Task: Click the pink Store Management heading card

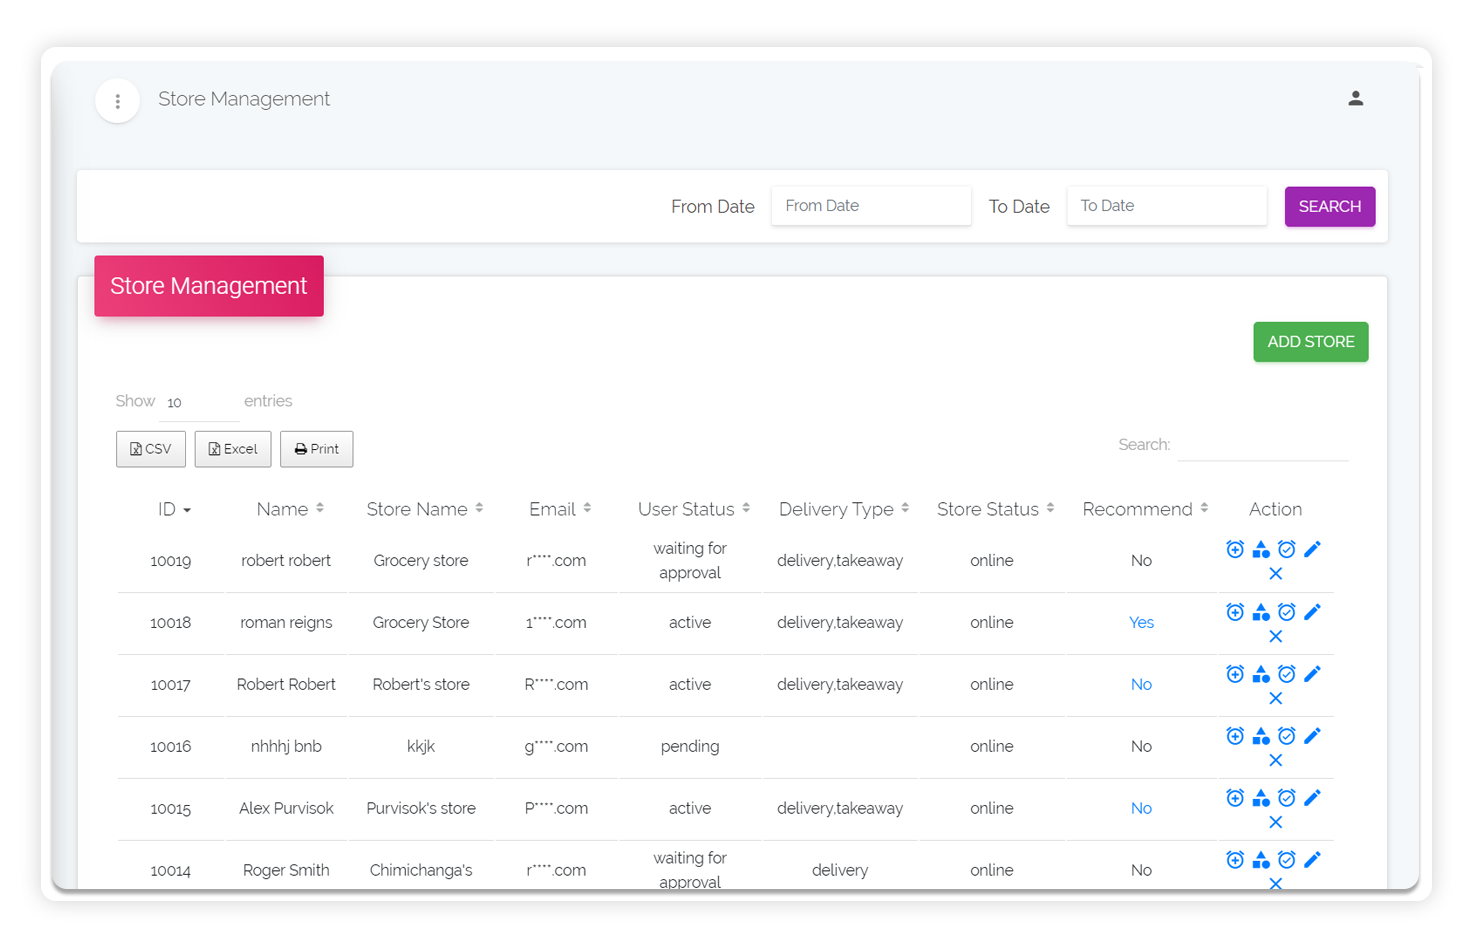Action: (209, 286)
